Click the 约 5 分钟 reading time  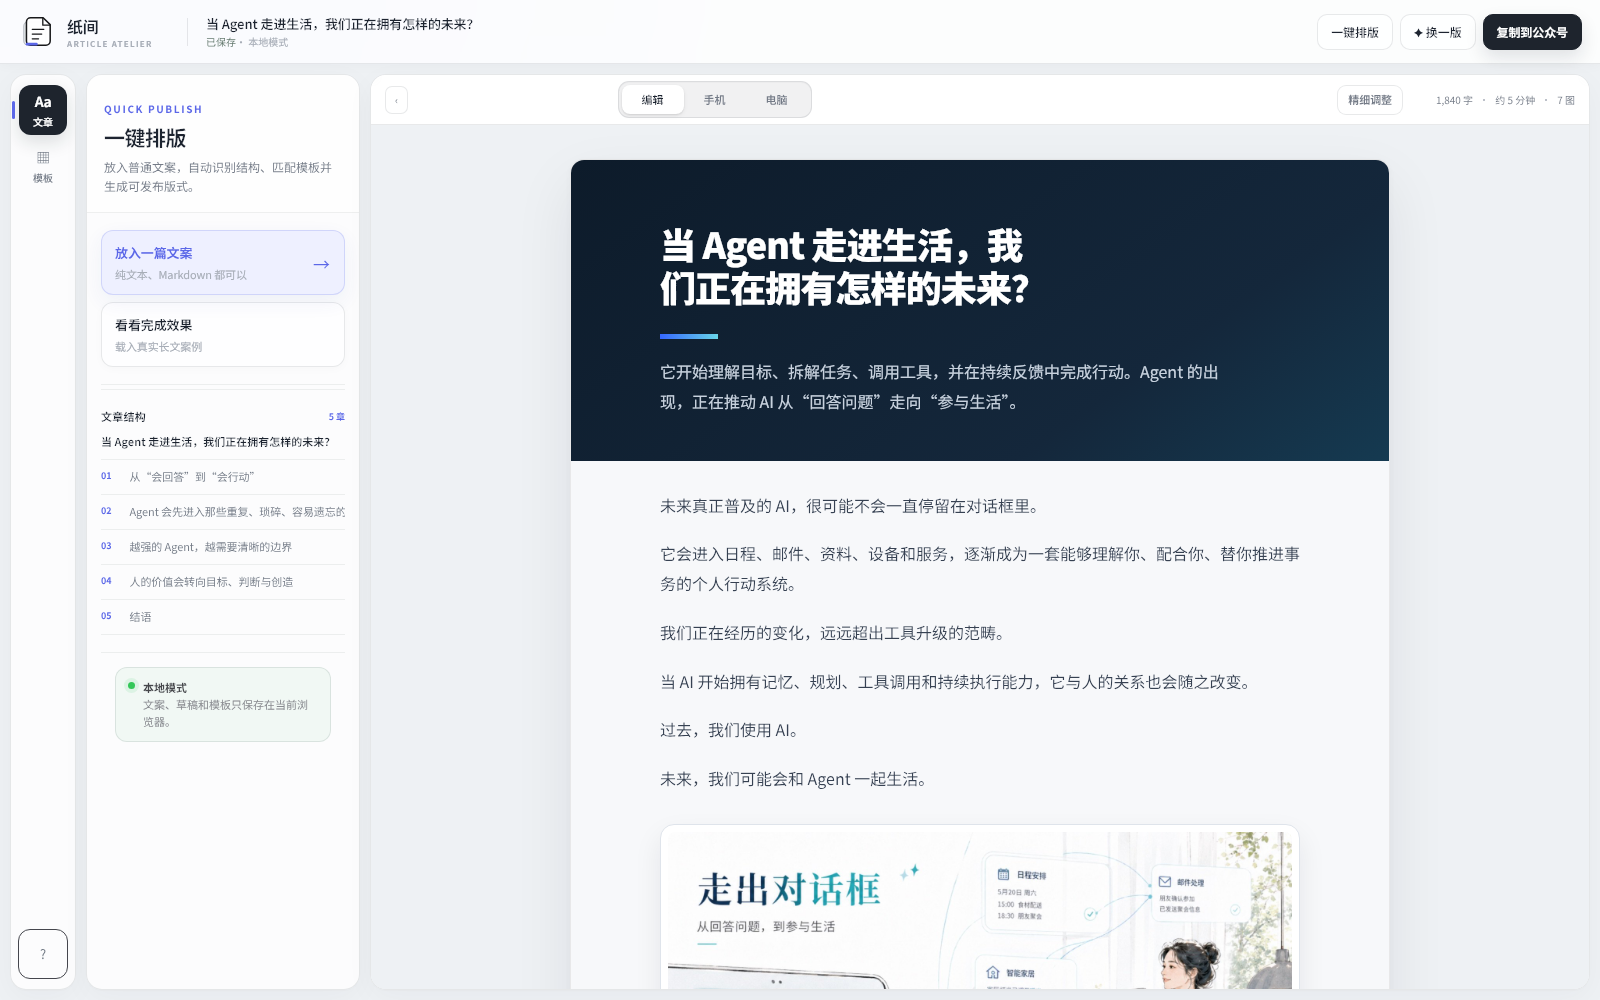[1515, 100]
